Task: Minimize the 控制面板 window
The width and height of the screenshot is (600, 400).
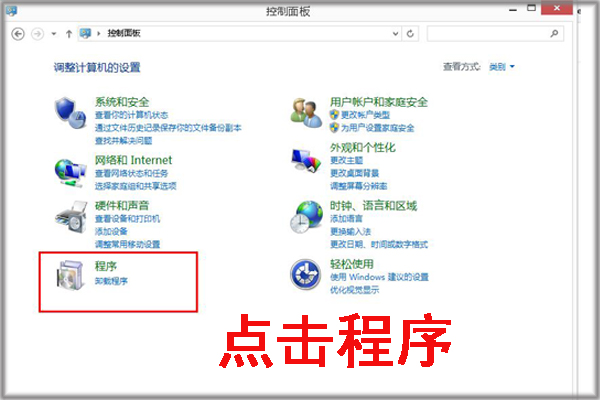Action: 513,10
